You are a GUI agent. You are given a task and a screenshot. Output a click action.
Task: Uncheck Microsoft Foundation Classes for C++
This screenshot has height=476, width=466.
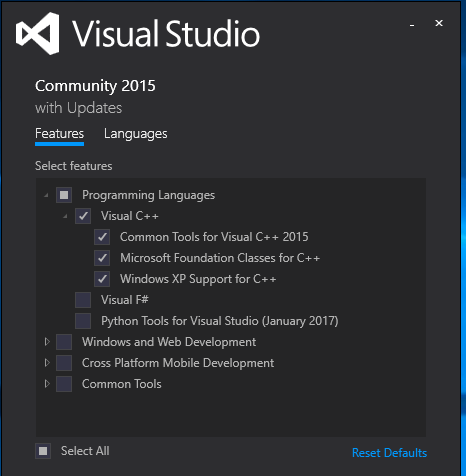pos(102,258)
